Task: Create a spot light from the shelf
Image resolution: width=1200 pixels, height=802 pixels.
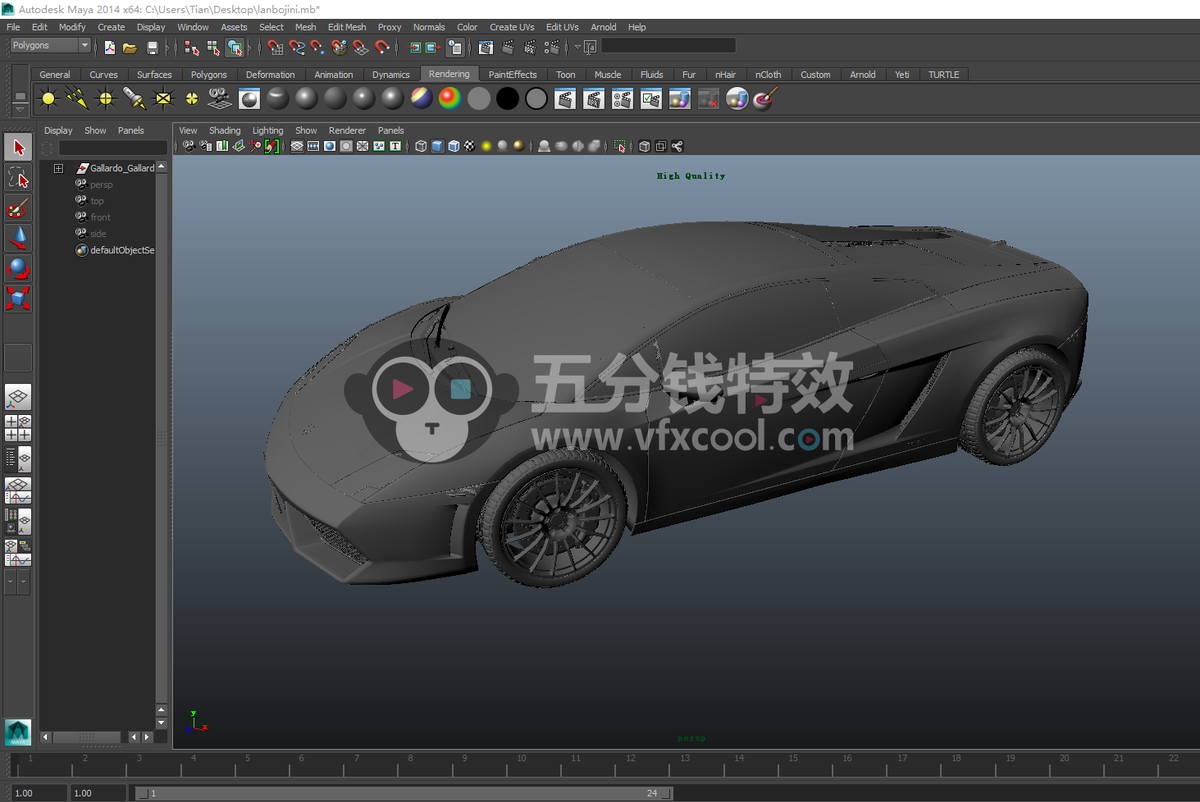Action: pos(134,98)
